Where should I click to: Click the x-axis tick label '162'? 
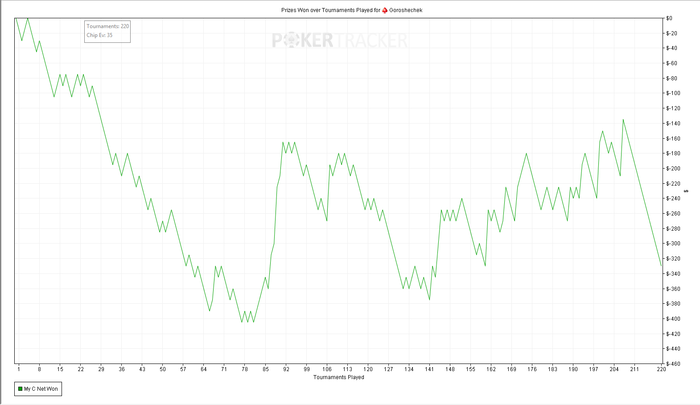(491, 369)
